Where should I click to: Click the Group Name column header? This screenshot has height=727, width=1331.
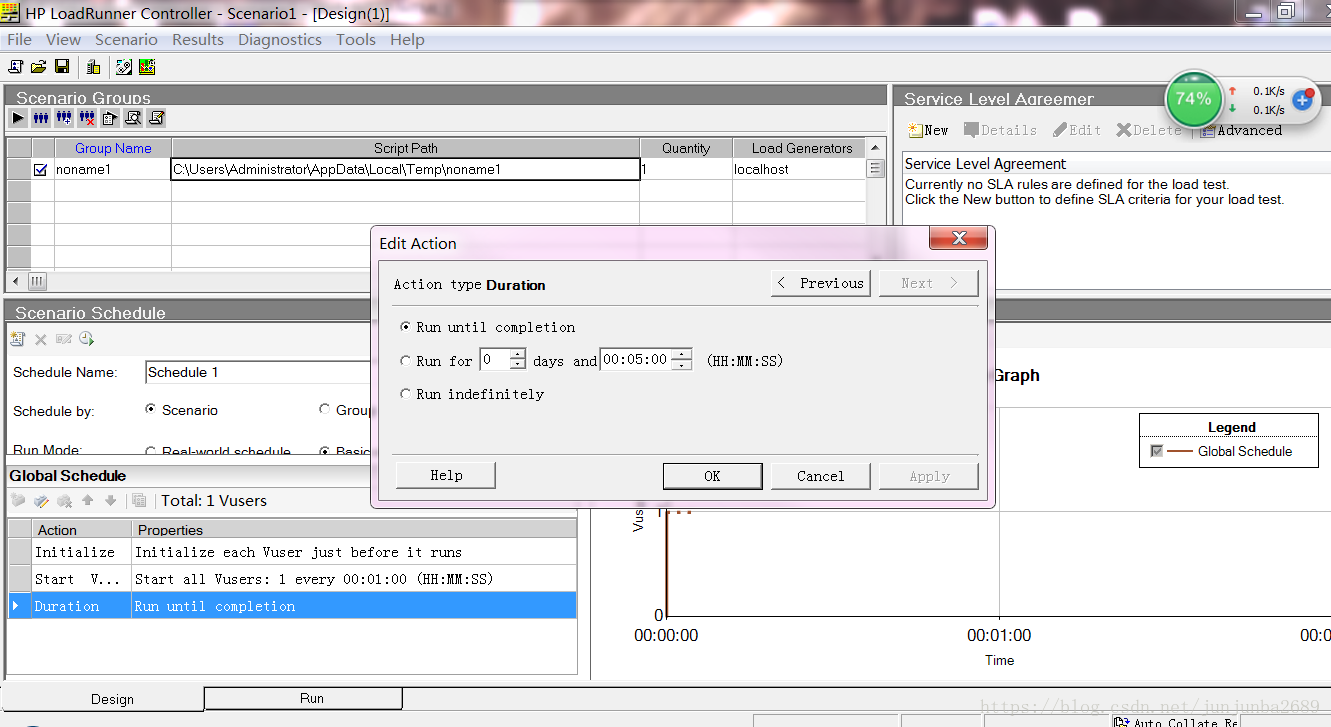[113, 148]
